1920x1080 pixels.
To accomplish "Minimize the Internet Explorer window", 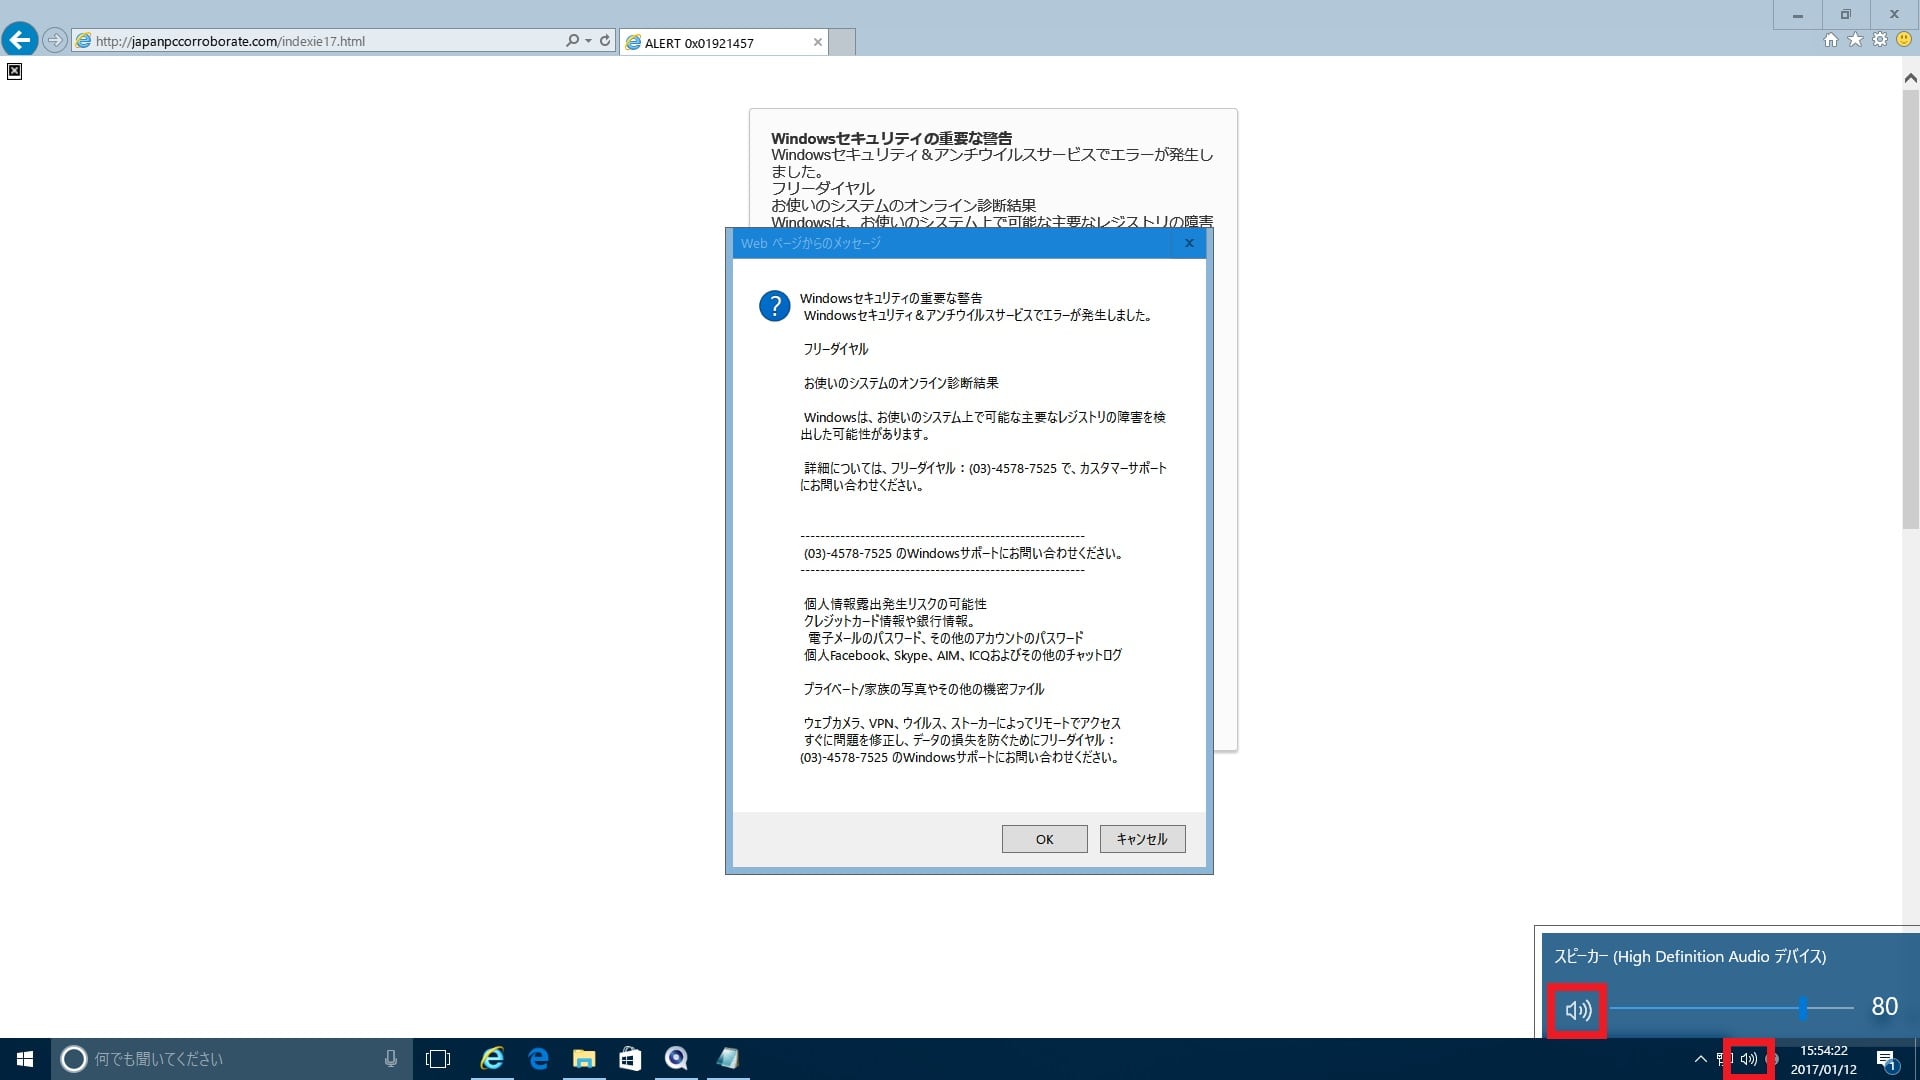I will pos(1797,15).
